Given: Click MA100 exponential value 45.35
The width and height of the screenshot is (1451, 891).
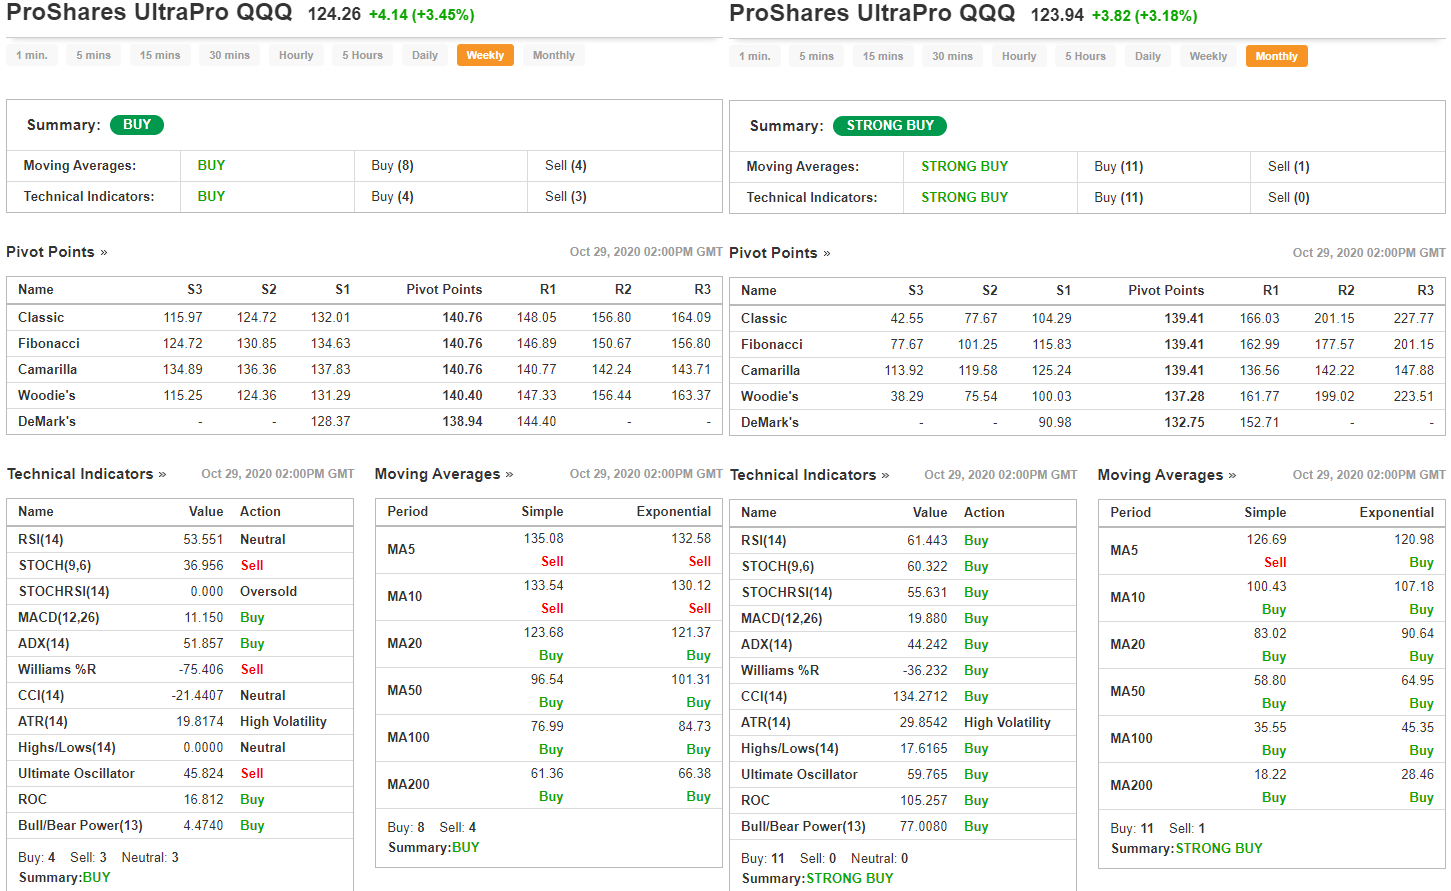Looking at the screenshot, I should (1417, 727).
